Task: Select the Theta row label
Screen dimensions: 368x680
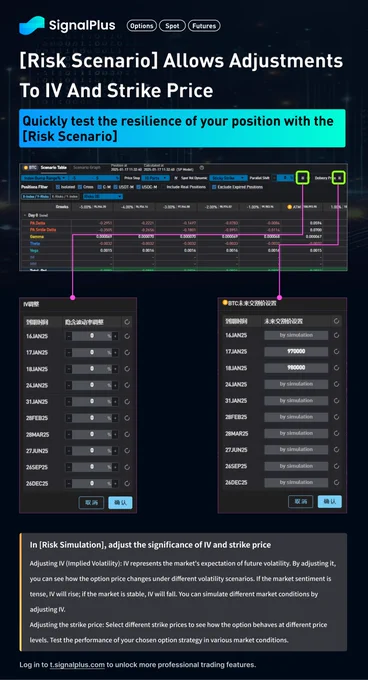Action: pyautogui.click(x=35, y=243)
